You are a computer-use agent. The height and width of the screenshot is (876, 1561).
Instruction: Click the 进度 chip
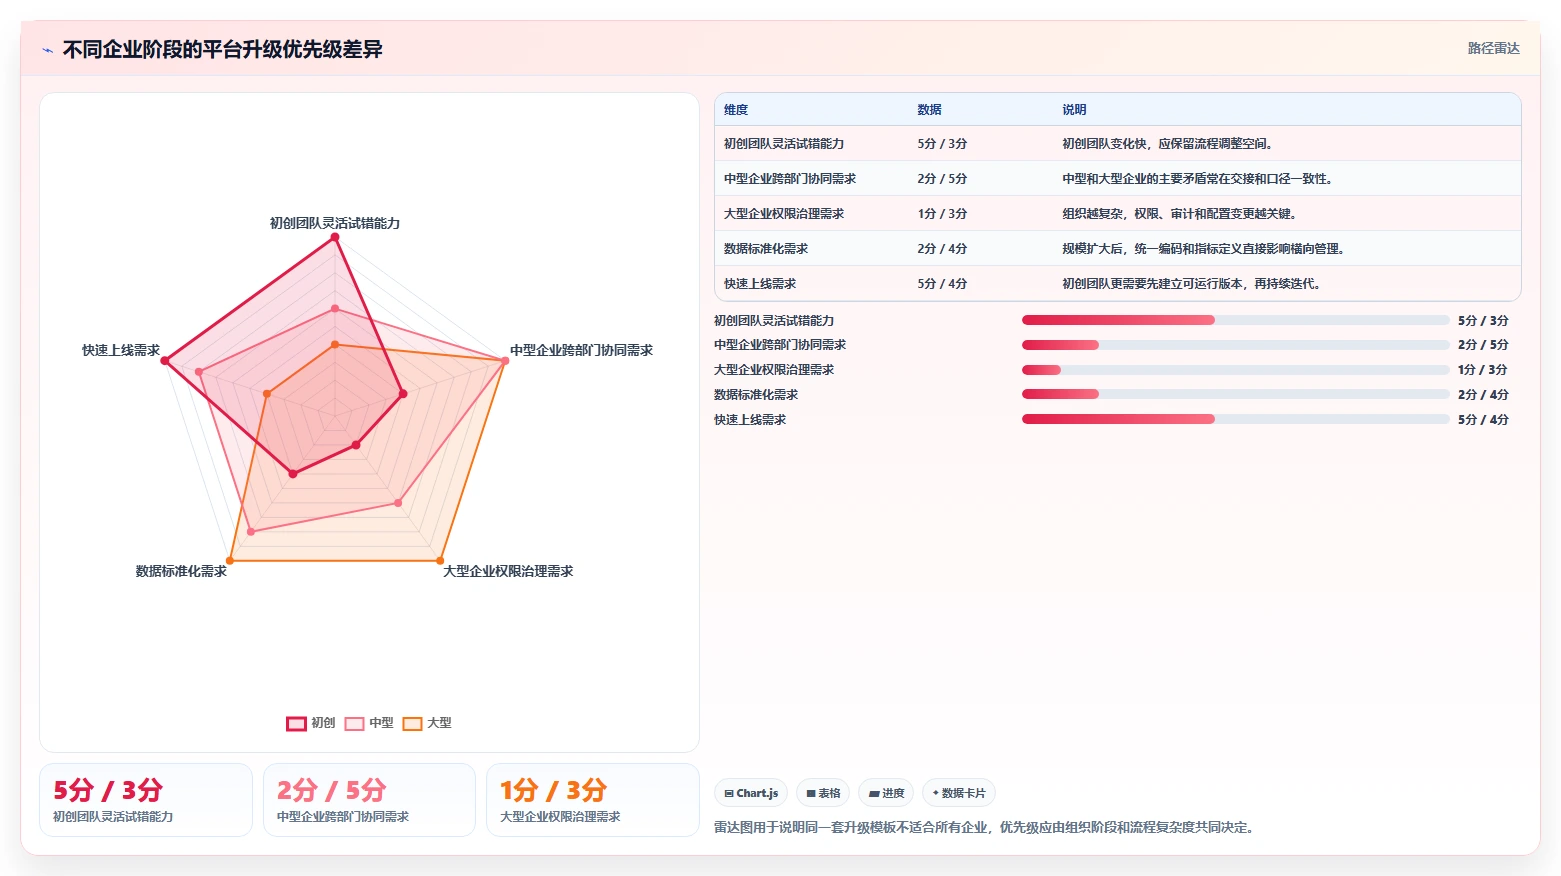[x=886, y=793]
